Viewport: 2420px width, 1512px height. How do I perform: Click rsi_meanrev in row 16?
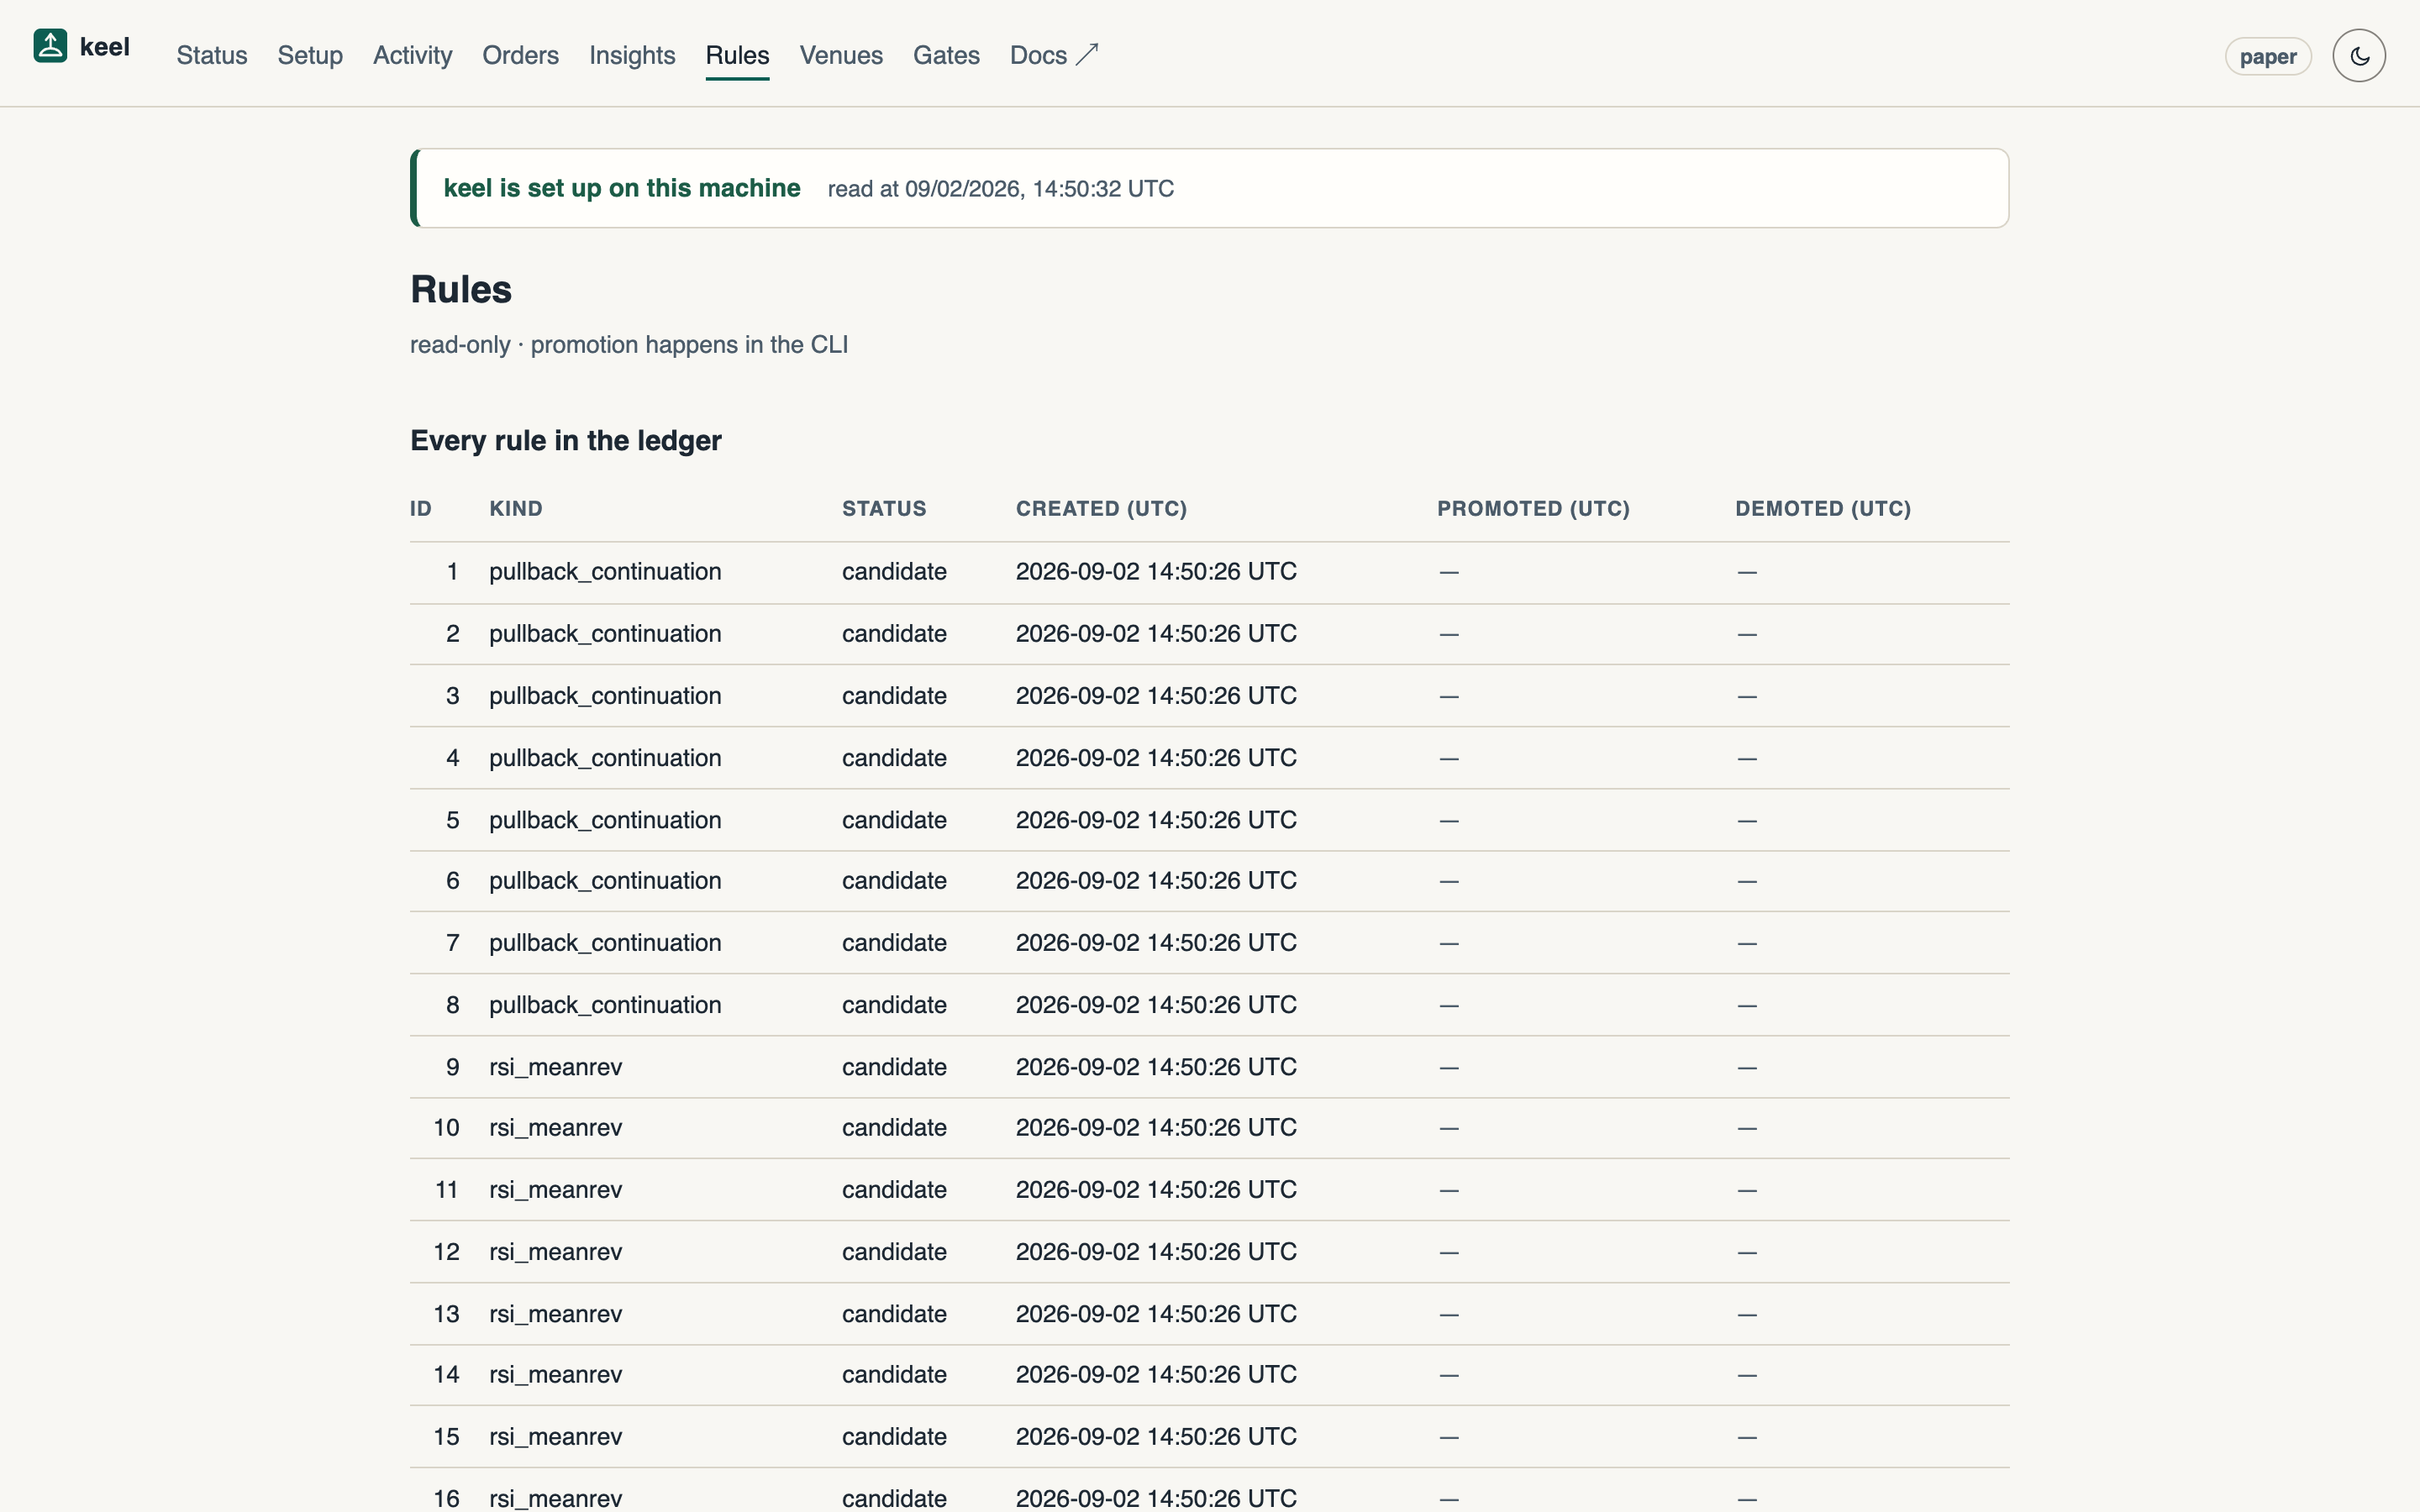(555, 1499)
